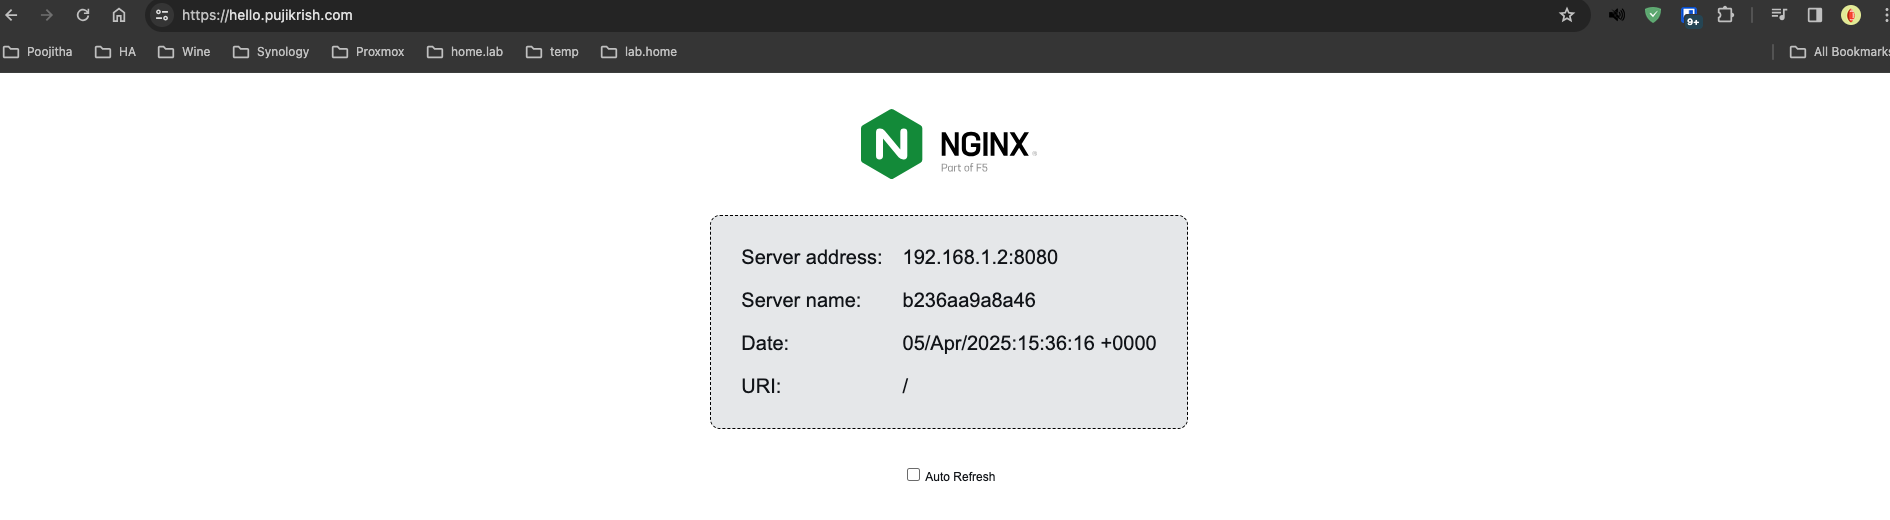Open media control playlist icon
This screenshot has width=1890, height=520.
1779,15
